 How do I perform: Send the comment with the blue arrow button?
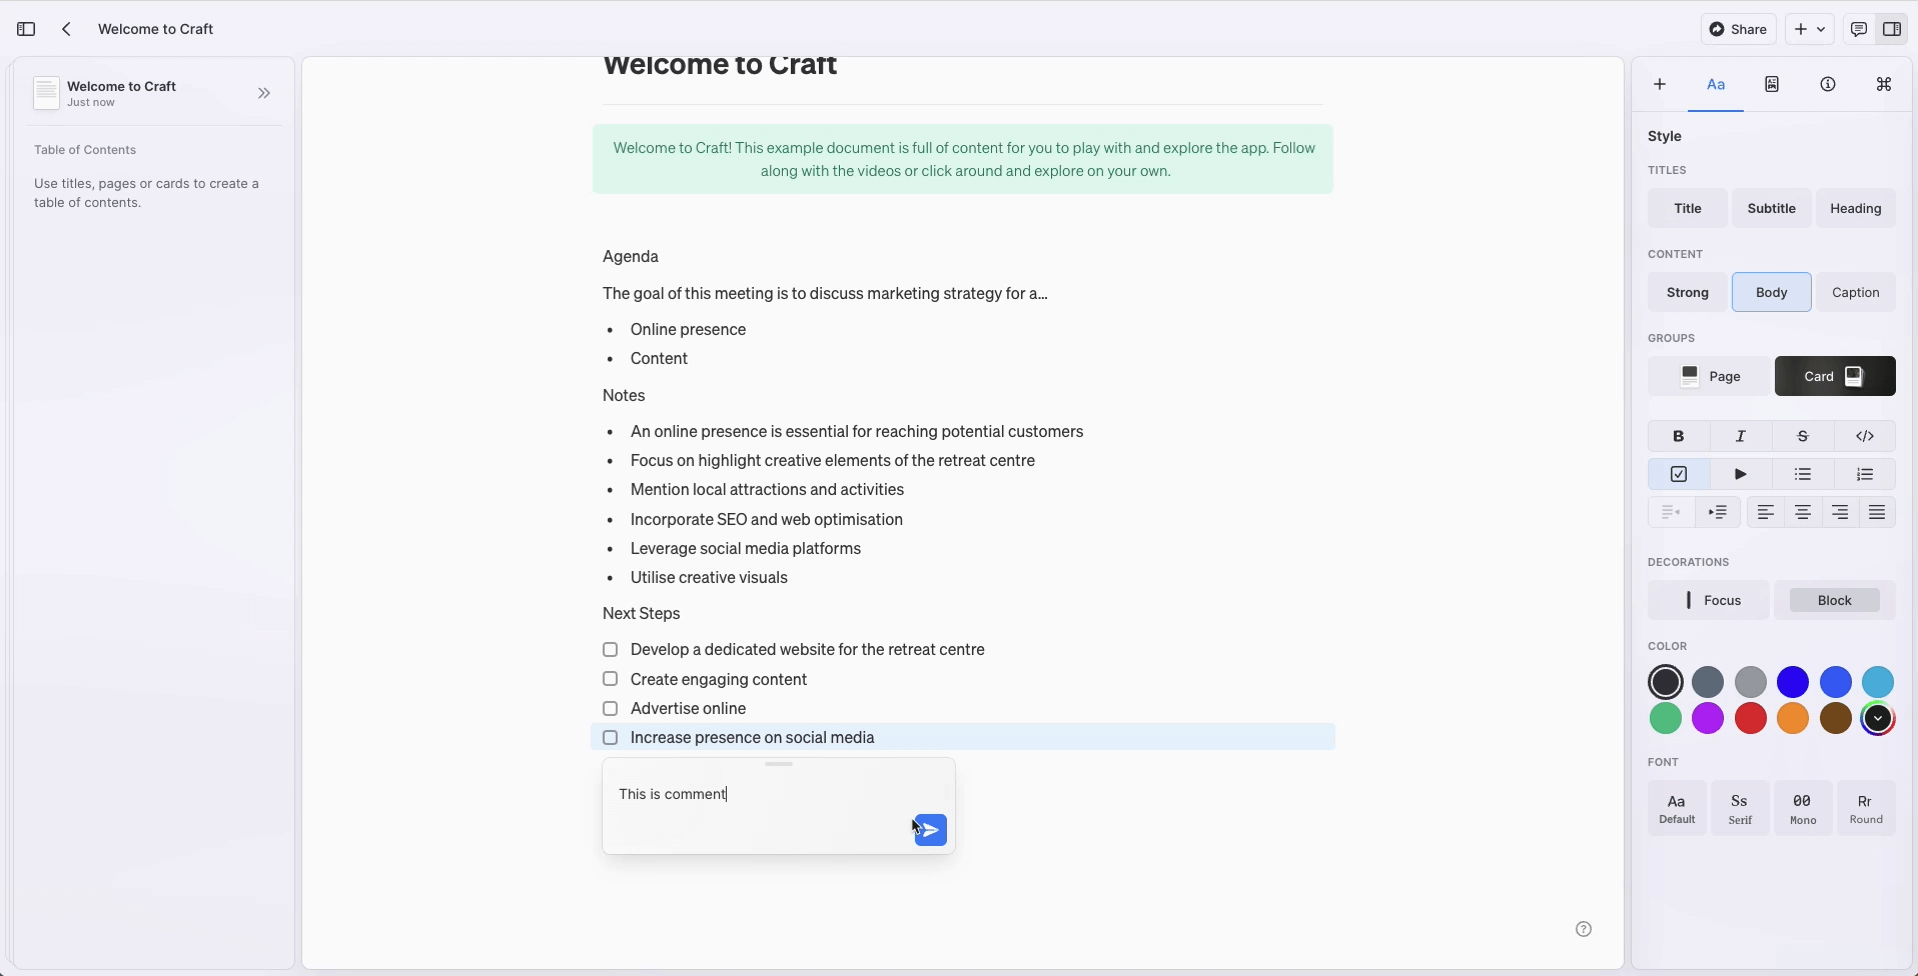click(930, 830)
